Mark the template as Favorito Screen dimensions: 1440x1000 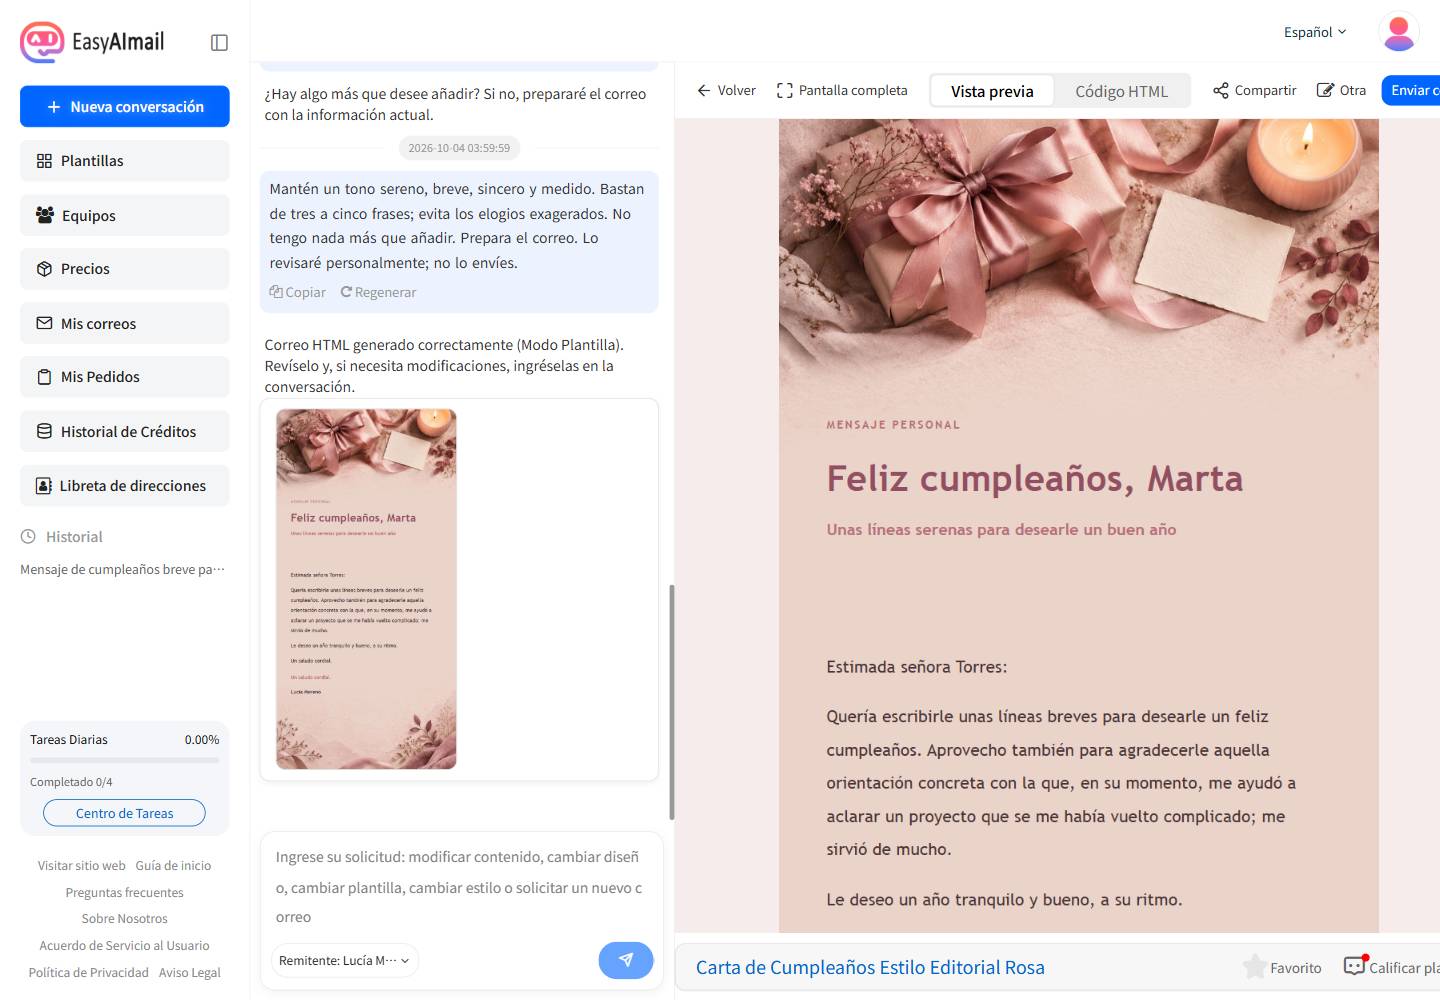[1282, 967]
